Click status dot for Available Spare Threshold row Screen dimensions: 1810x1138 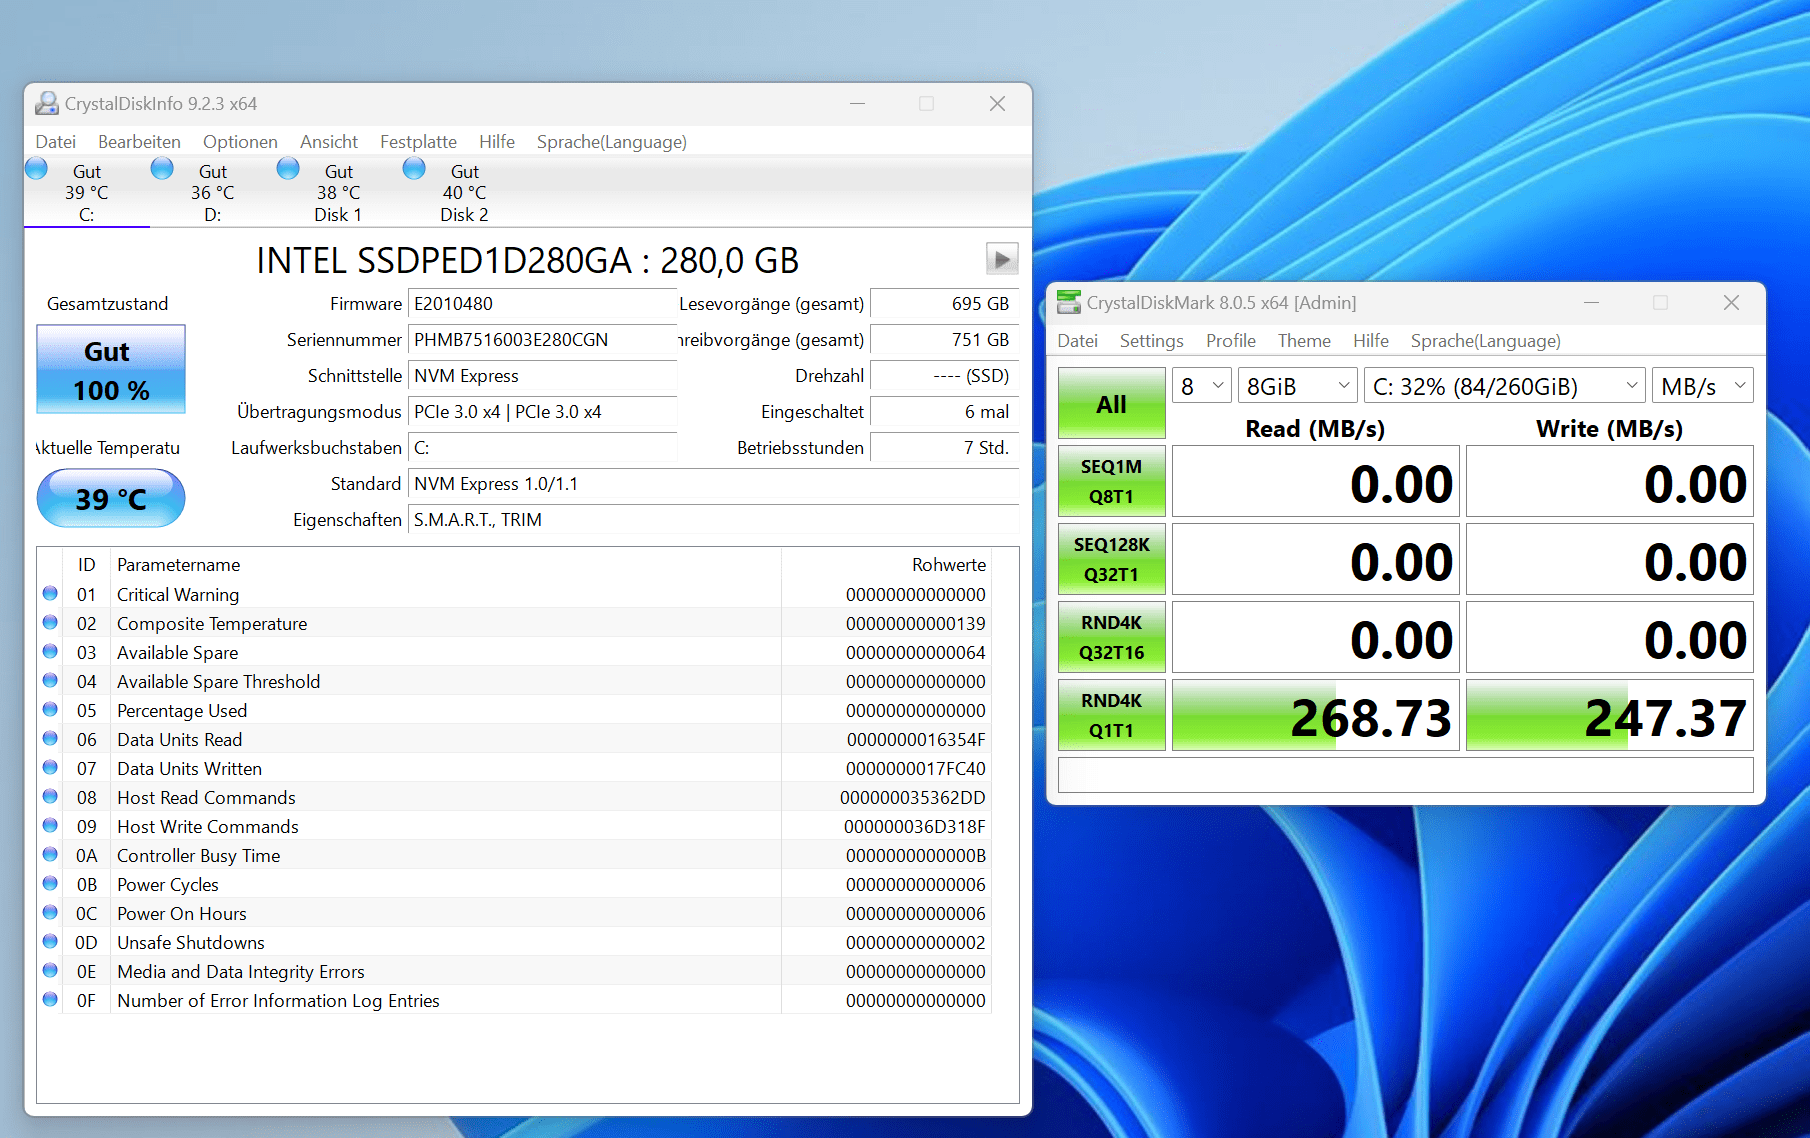(50, 681)
